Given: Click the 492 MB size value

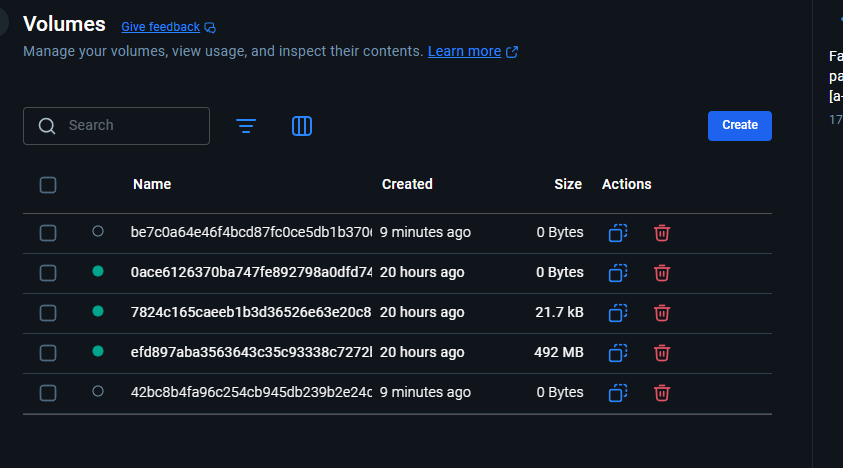Looking at the screenshot, I should pyautogui.click(x=559, y=352).
